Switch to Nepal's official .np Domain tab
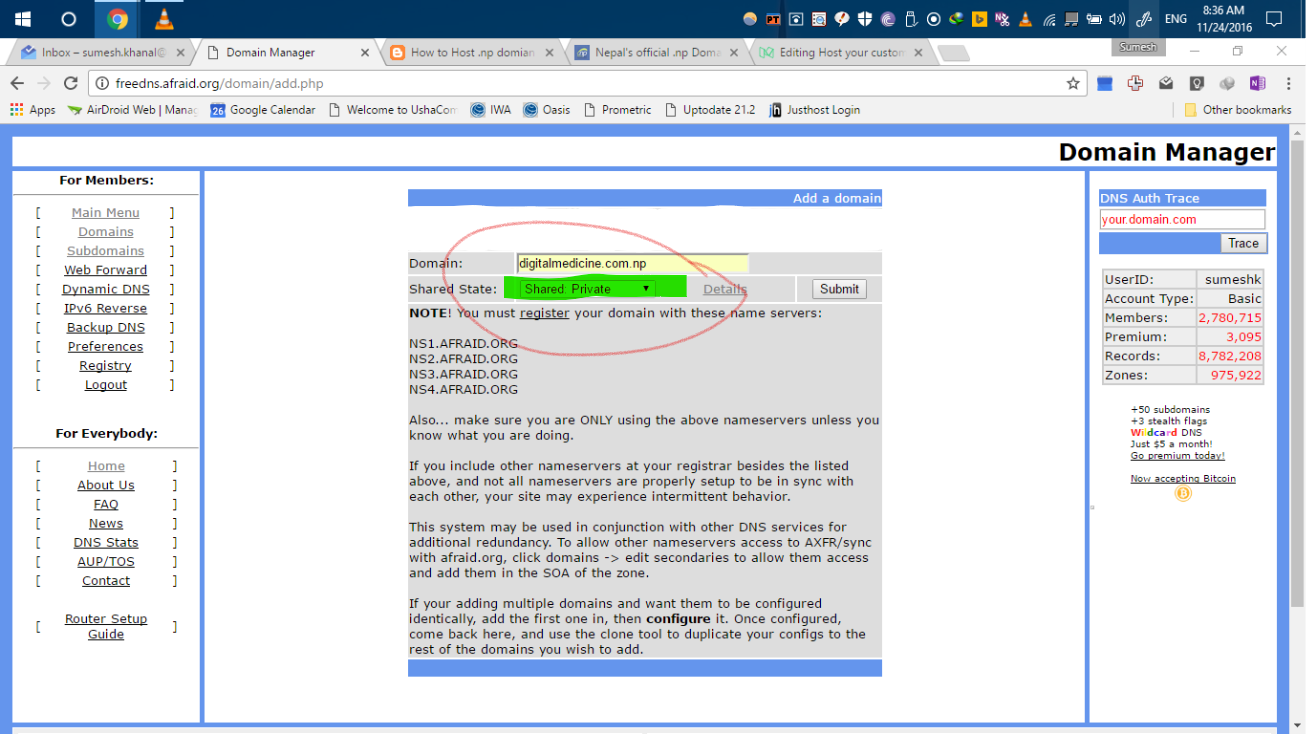Screen dimensions: 1306x734 click(x=655, y=52)
